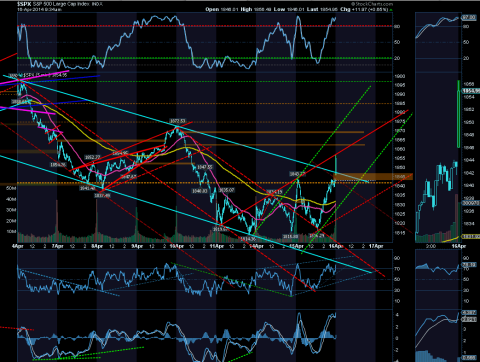The image size is (480, 362).
Task: Click the 10M label on the volume axis
Action: [x=11, y=231]
